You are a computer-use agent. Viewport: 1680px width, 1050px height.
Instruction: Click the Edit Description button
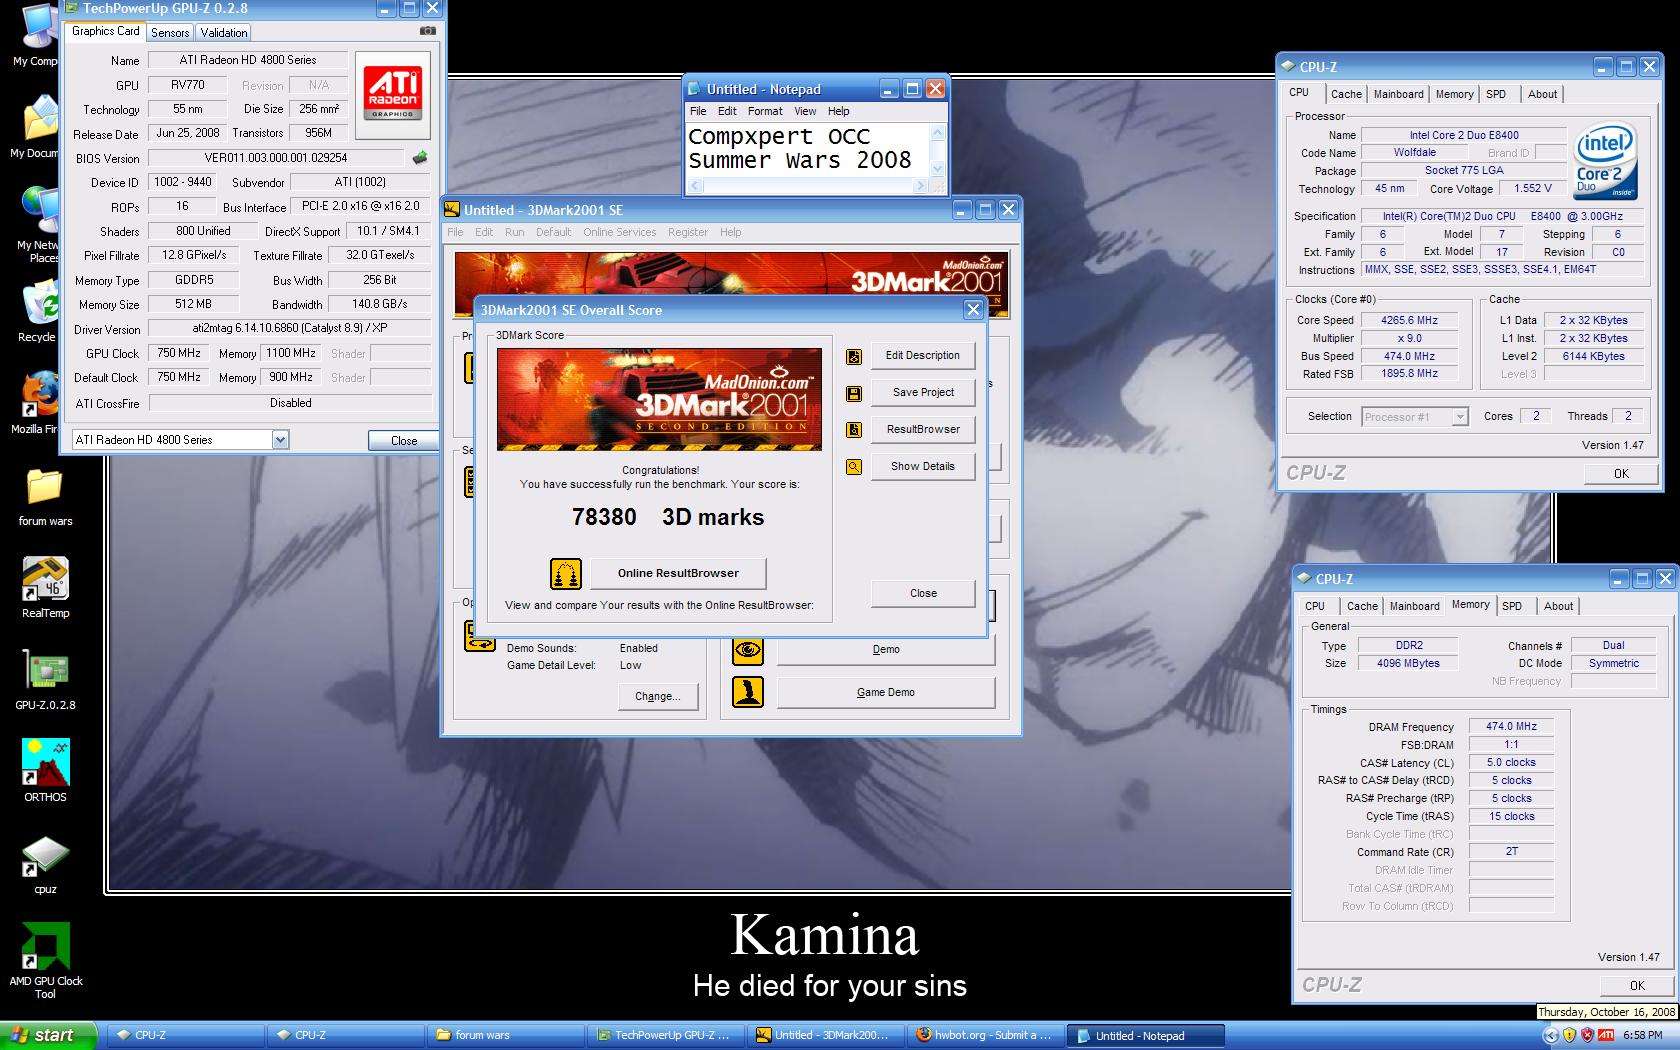point(923,356)
